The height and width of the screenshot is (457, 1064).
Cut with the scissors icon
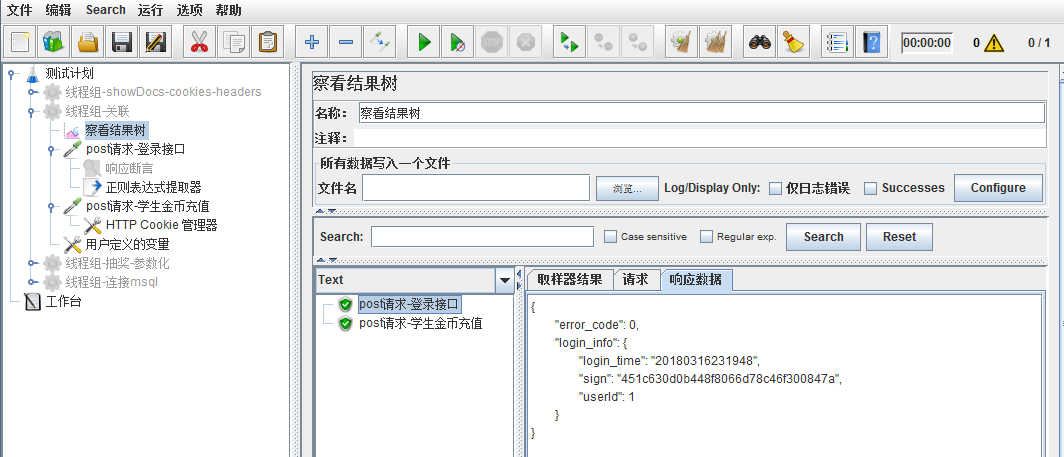199,43
